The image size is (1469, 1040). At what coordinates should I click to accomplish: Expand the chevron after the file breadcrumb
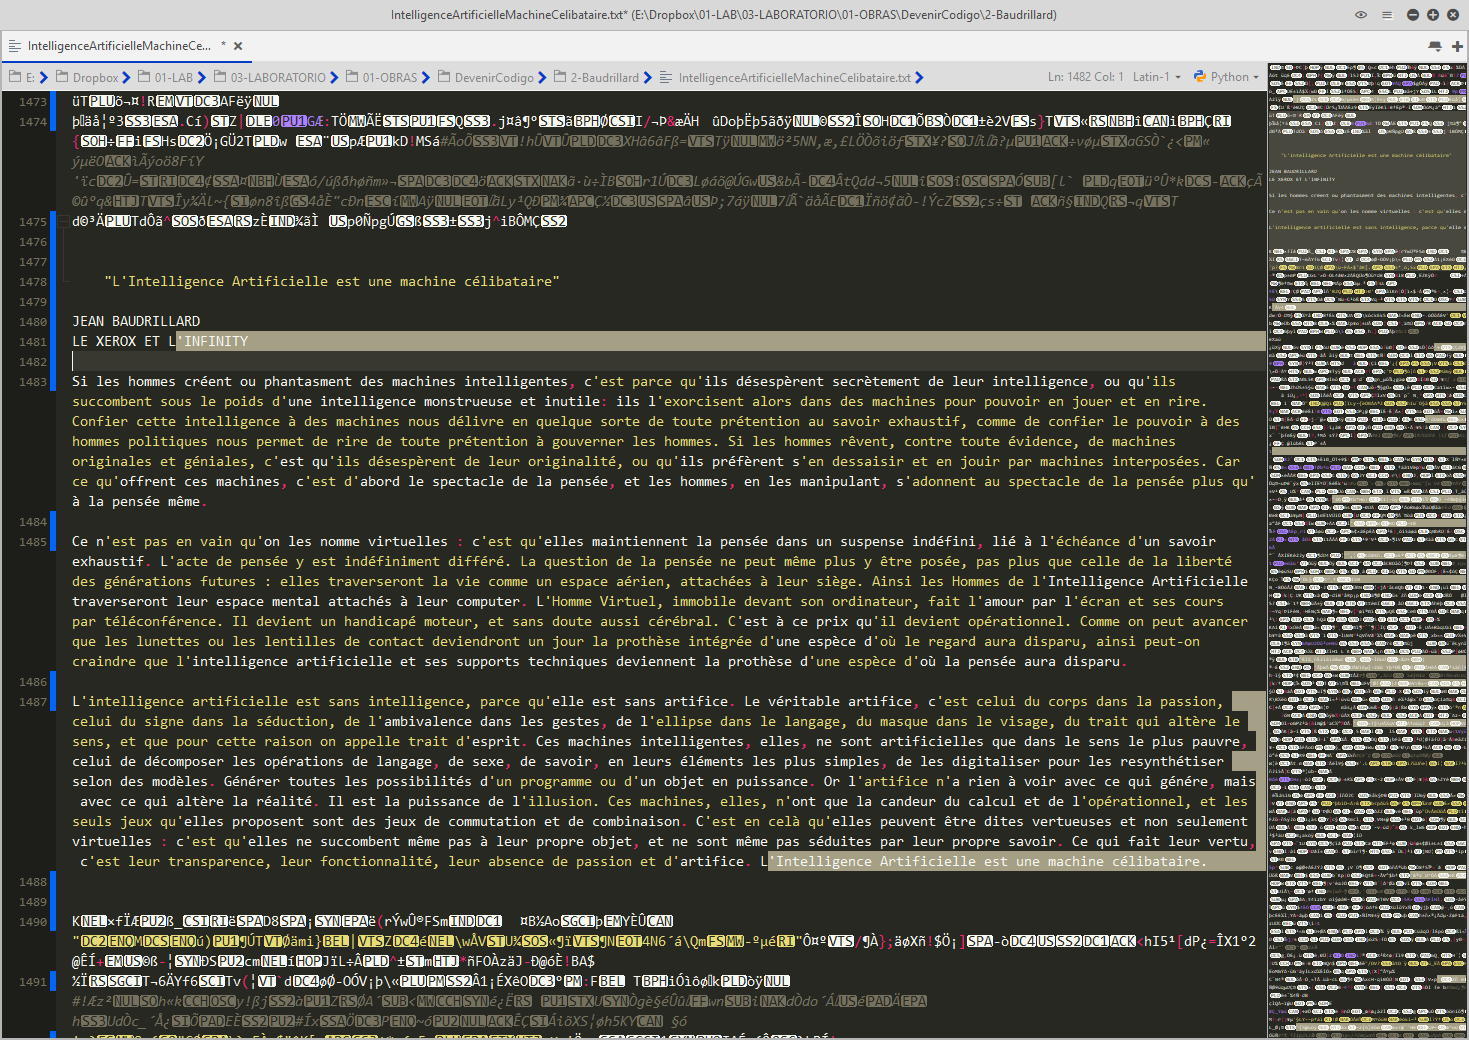tap(919, 78)
